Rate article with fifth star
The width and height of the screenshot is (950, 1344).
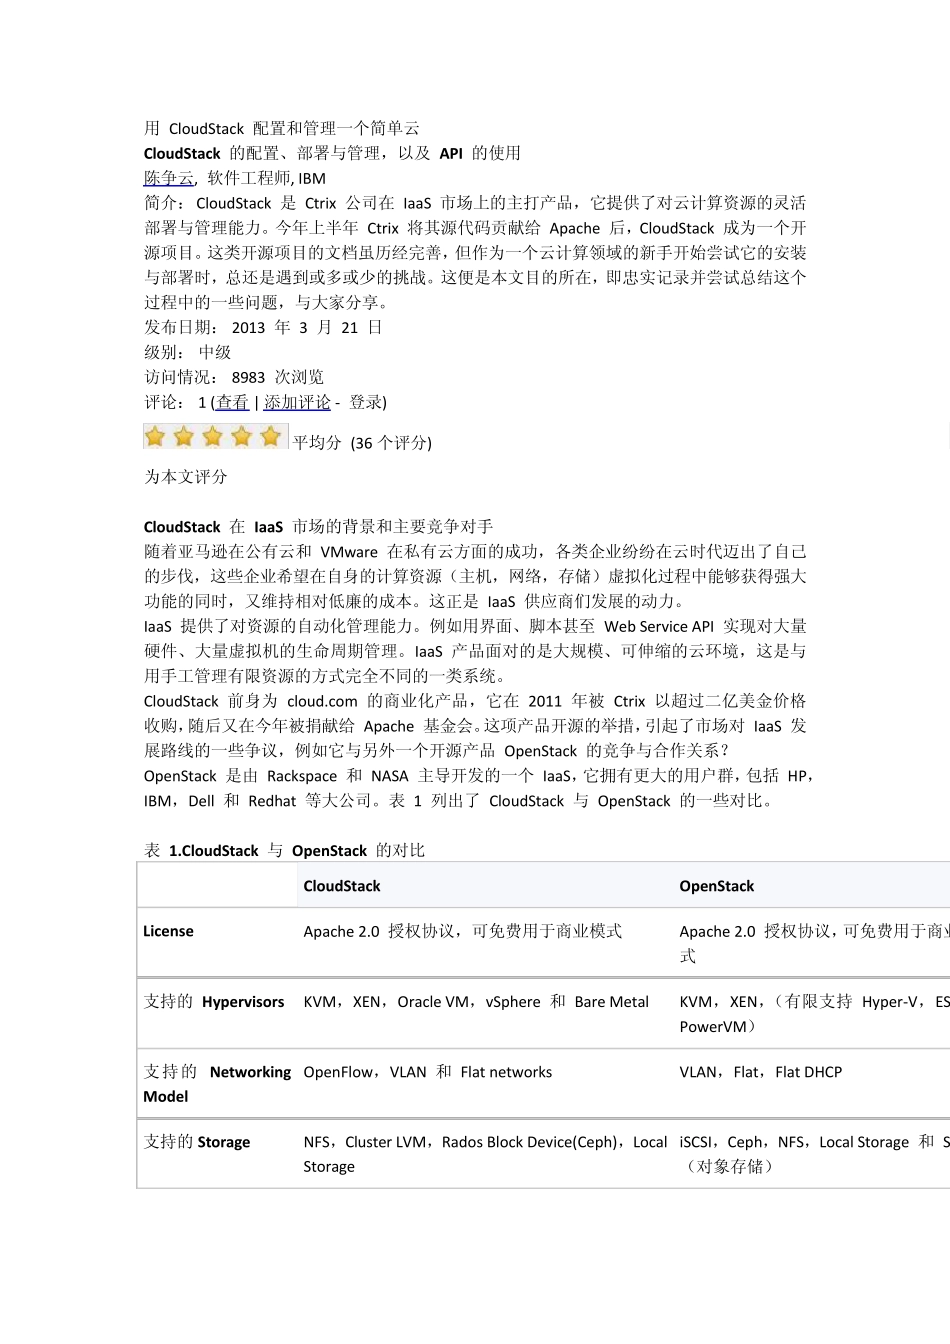click(x=271, y=436)
